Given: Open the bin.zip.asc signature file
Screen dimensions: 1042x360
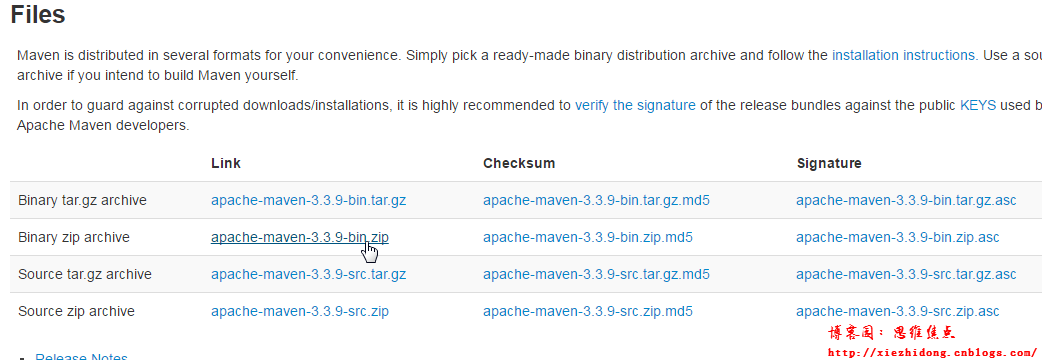Looking at the screenshot, I should pyautogui.click(x=898, y=237).
